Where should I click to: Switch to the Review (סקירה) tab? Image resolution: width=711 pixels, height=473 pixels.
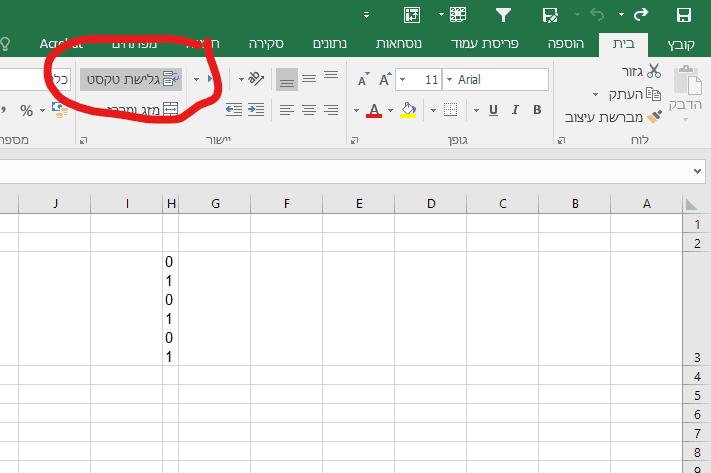(266, 44)
